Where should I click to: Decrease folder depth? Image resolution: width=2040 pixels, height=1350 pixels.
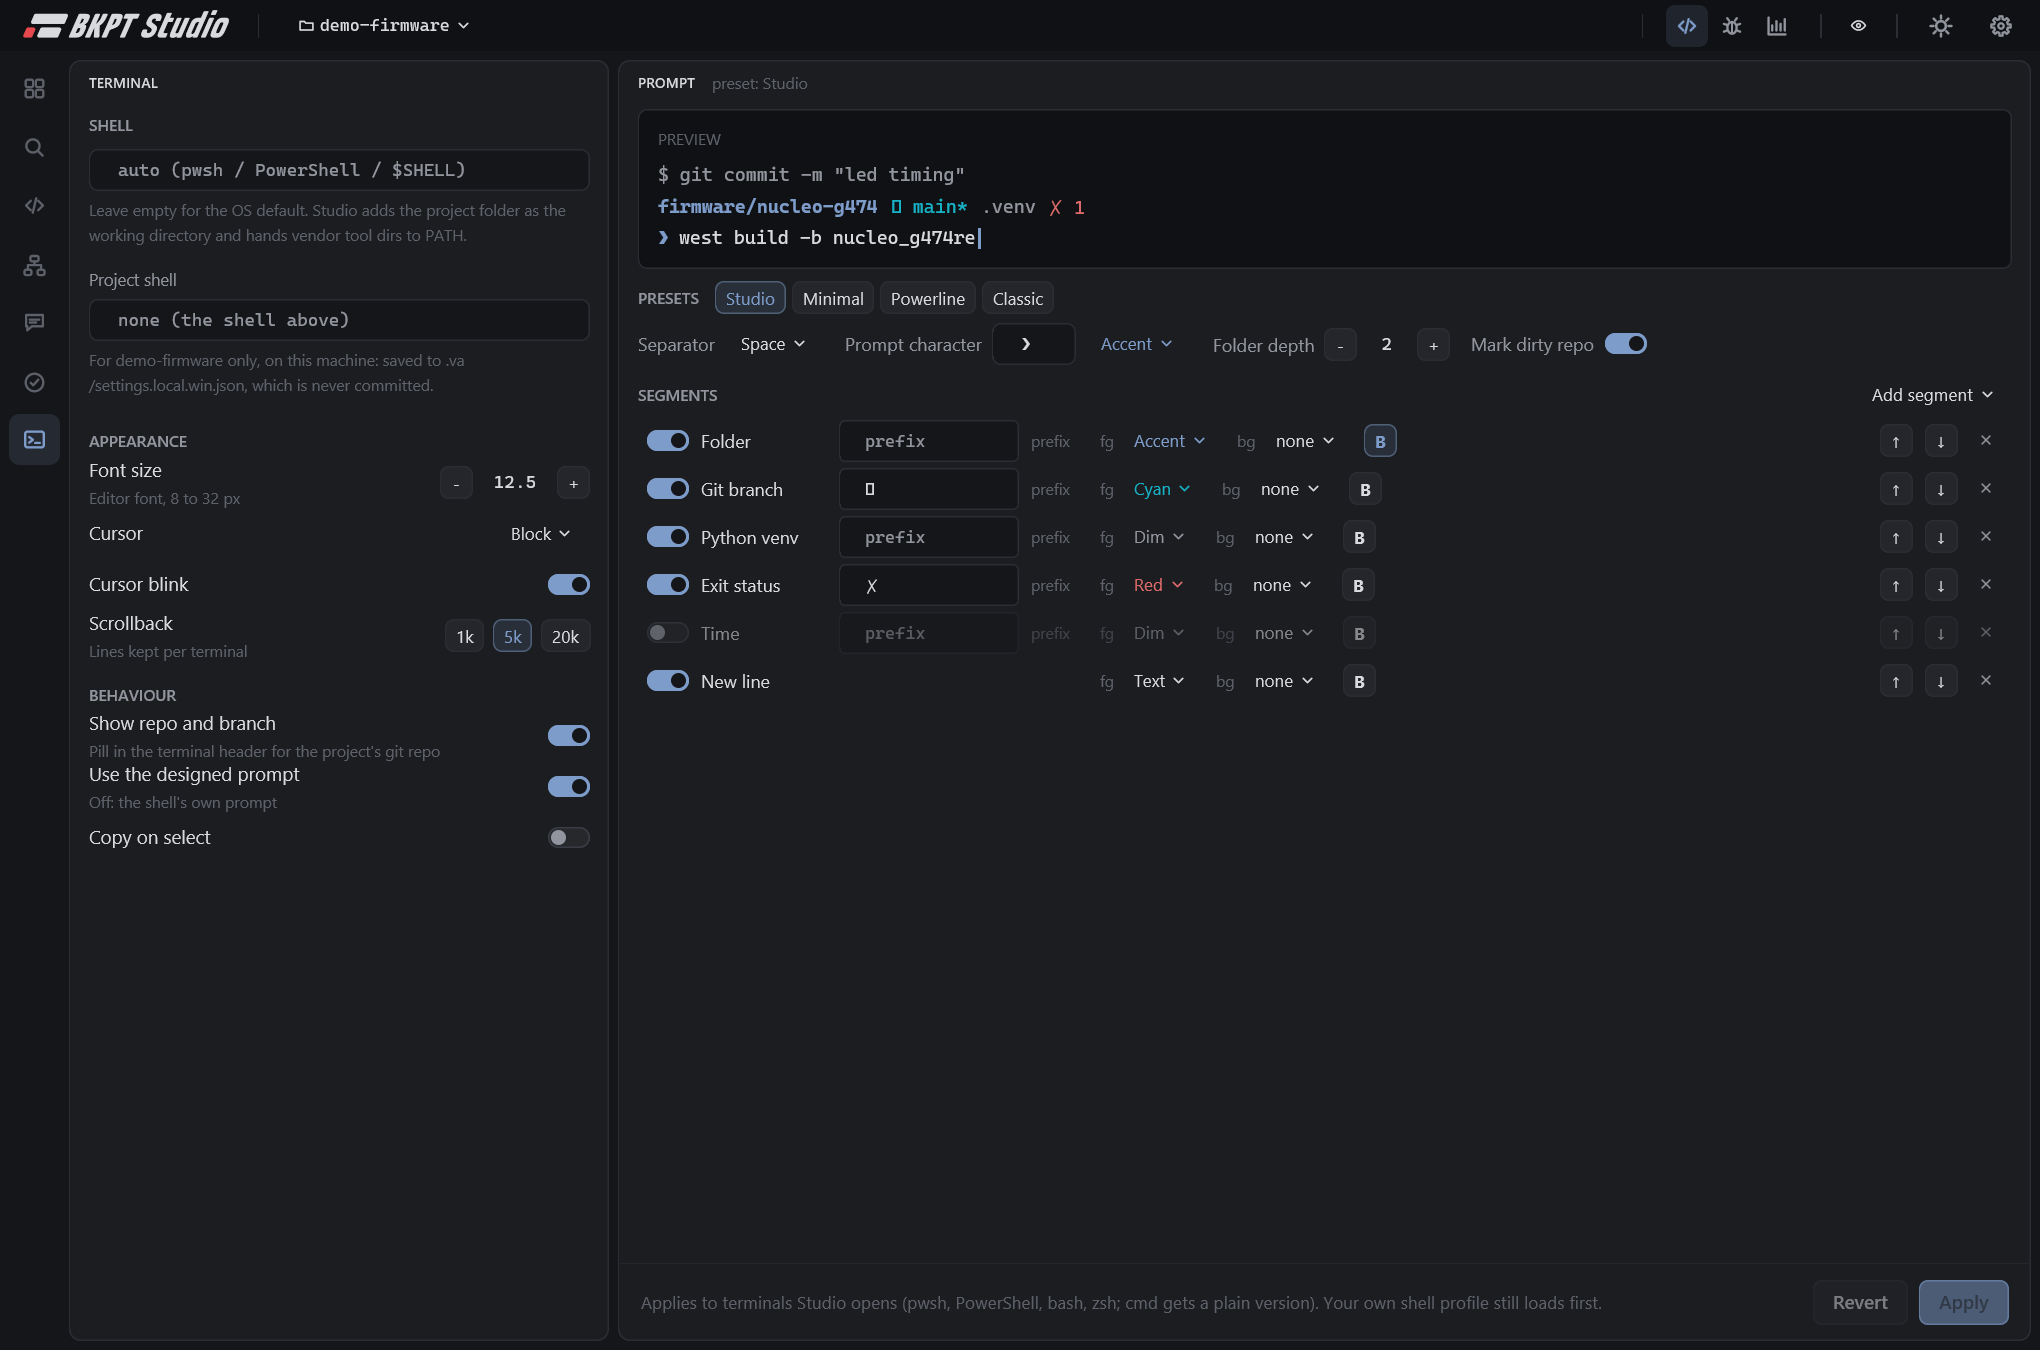(1340, 345)
